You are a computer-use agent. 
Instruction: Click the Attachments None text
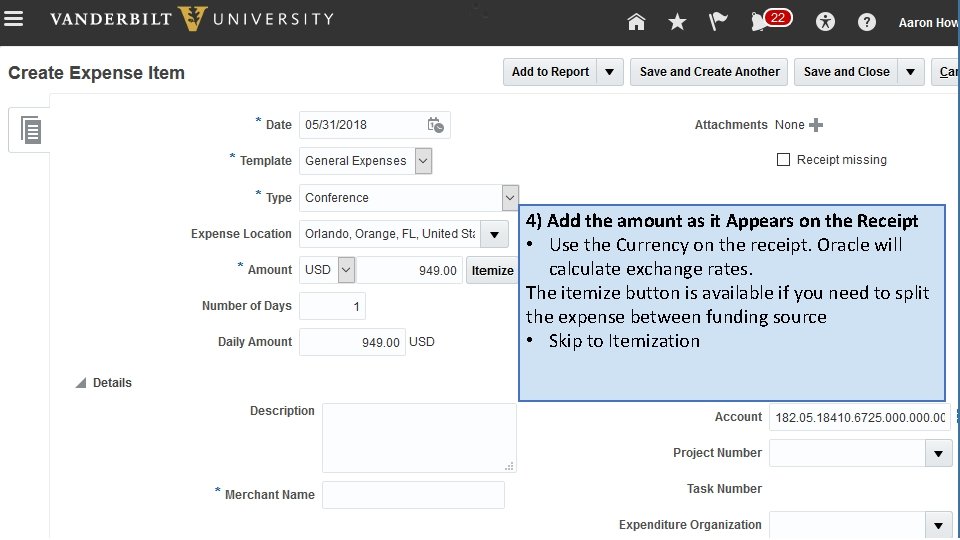(789, 125)
